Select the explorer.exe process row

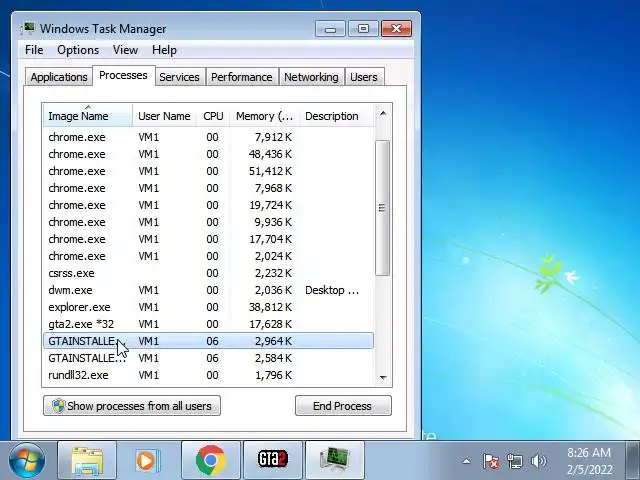(x=208, y=307)
